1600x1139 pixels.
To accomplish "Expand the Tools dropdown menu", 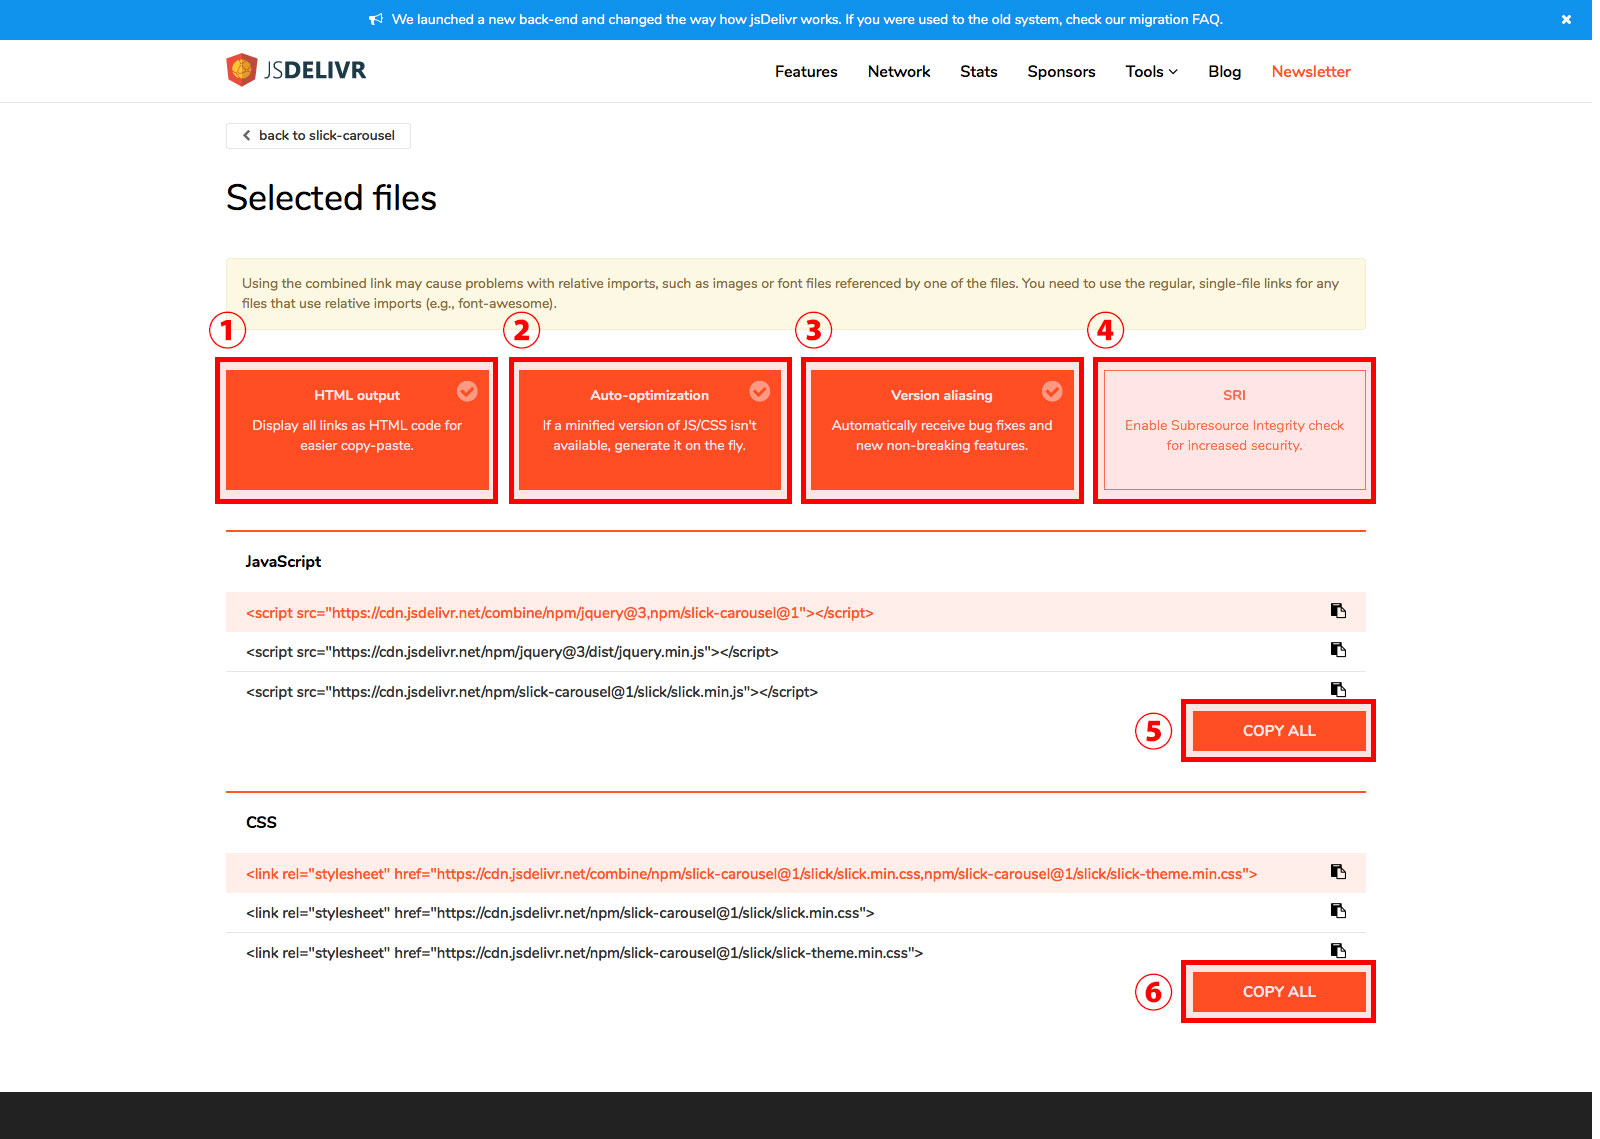I will pos(1151,72).
